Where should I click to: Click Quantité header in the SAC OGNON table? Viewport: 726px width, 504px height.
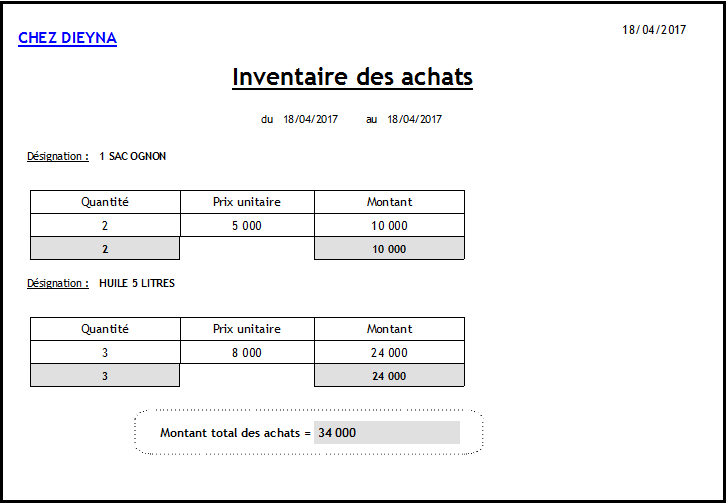pyautogui.click(x=105, y=202)
